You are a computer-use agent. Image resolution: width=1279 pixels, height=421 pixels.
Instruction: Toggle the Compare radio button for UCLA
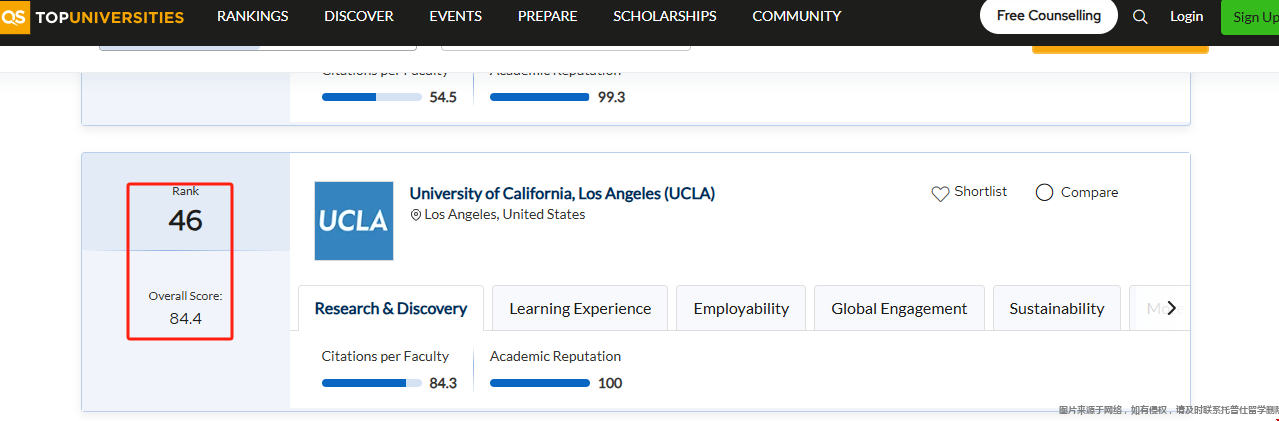coord(1044,193)
